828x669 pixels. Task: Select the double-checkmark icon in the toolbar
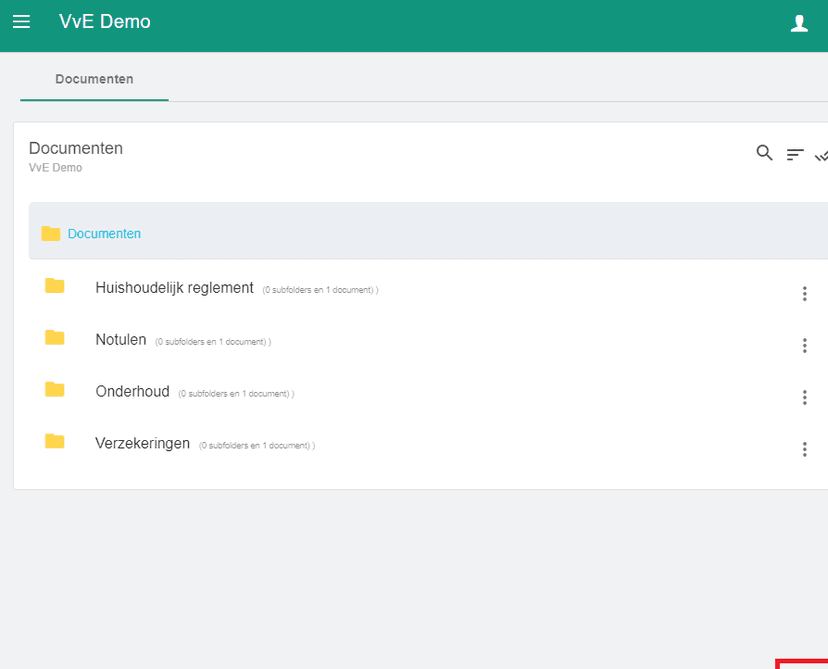821,155
